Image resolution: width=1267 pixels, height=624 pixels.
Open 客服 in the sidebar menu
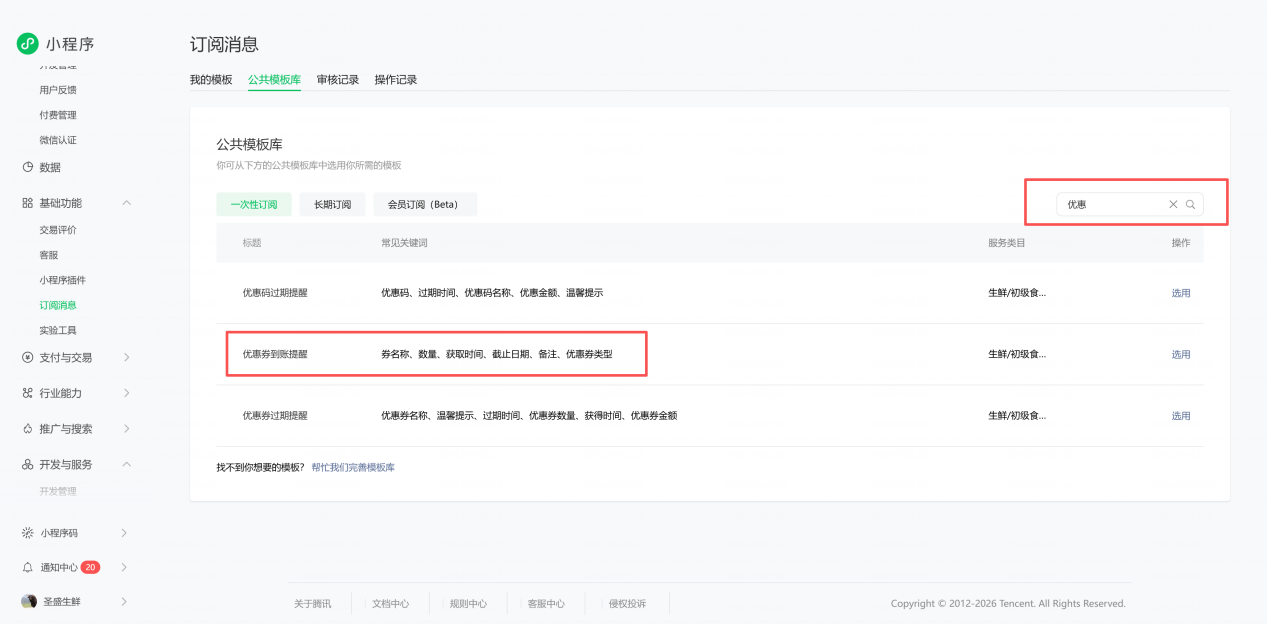[x=49, y=255]
